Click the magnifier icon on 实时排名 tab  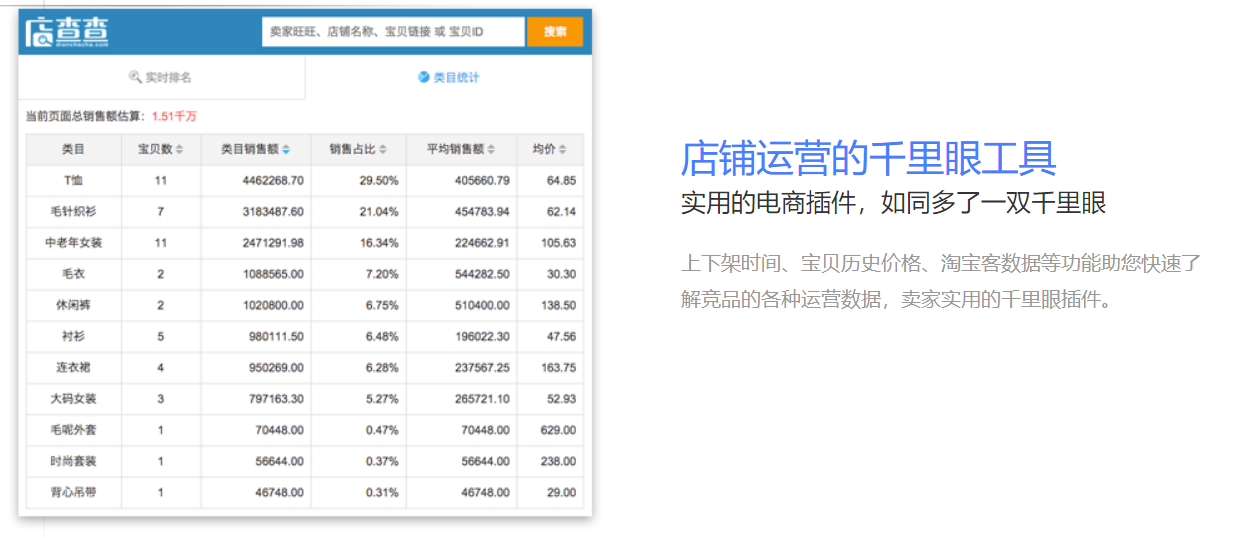135,77
